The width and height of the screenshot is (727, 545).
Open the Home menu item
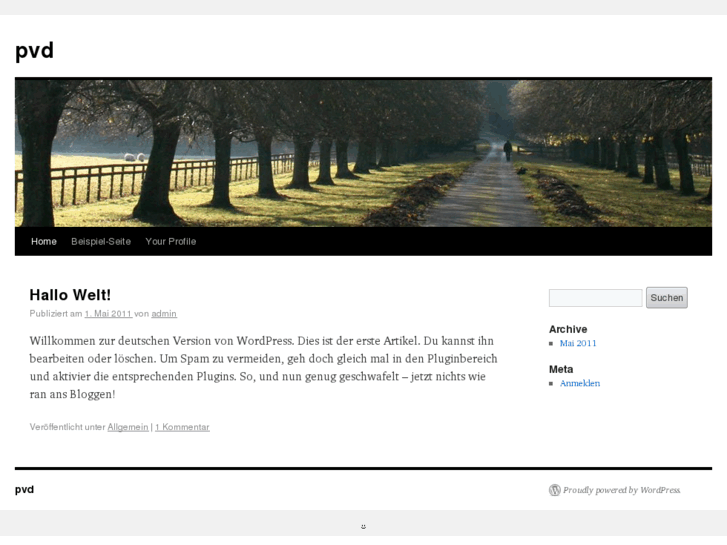(44, 241)
